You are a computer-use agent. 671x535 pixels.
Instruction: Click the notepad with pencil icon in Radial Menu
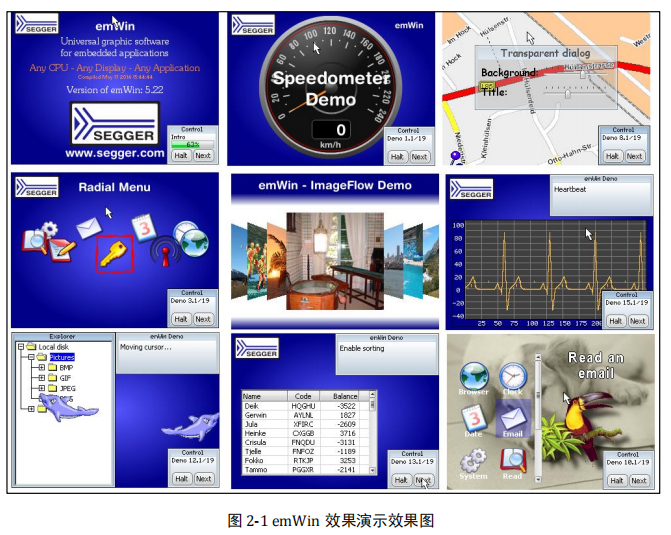click(62, 250)
